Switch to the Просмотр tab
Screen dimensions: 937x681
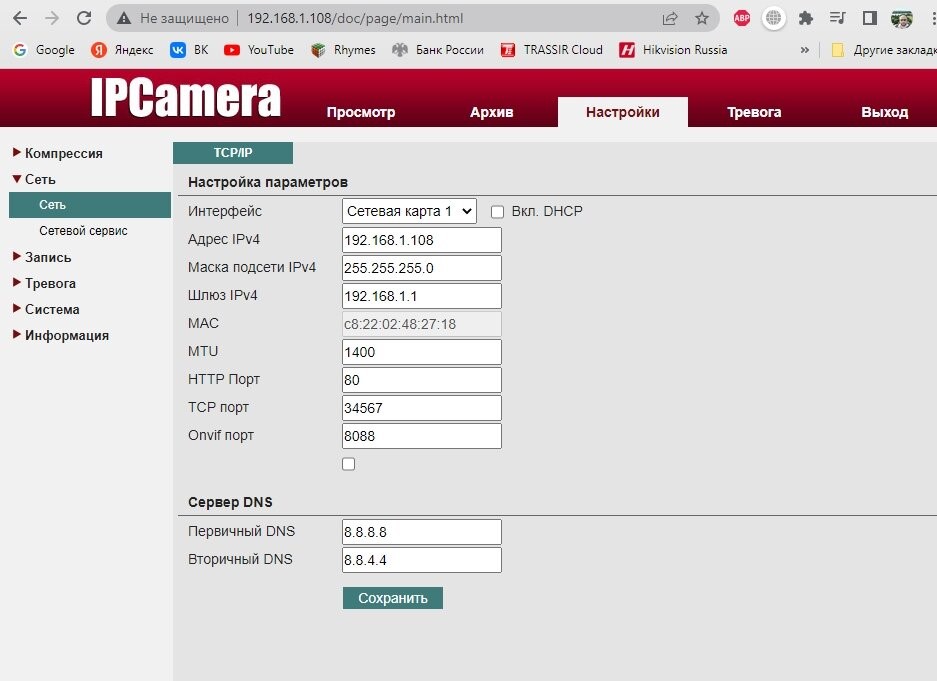click(x=361, y=112)
